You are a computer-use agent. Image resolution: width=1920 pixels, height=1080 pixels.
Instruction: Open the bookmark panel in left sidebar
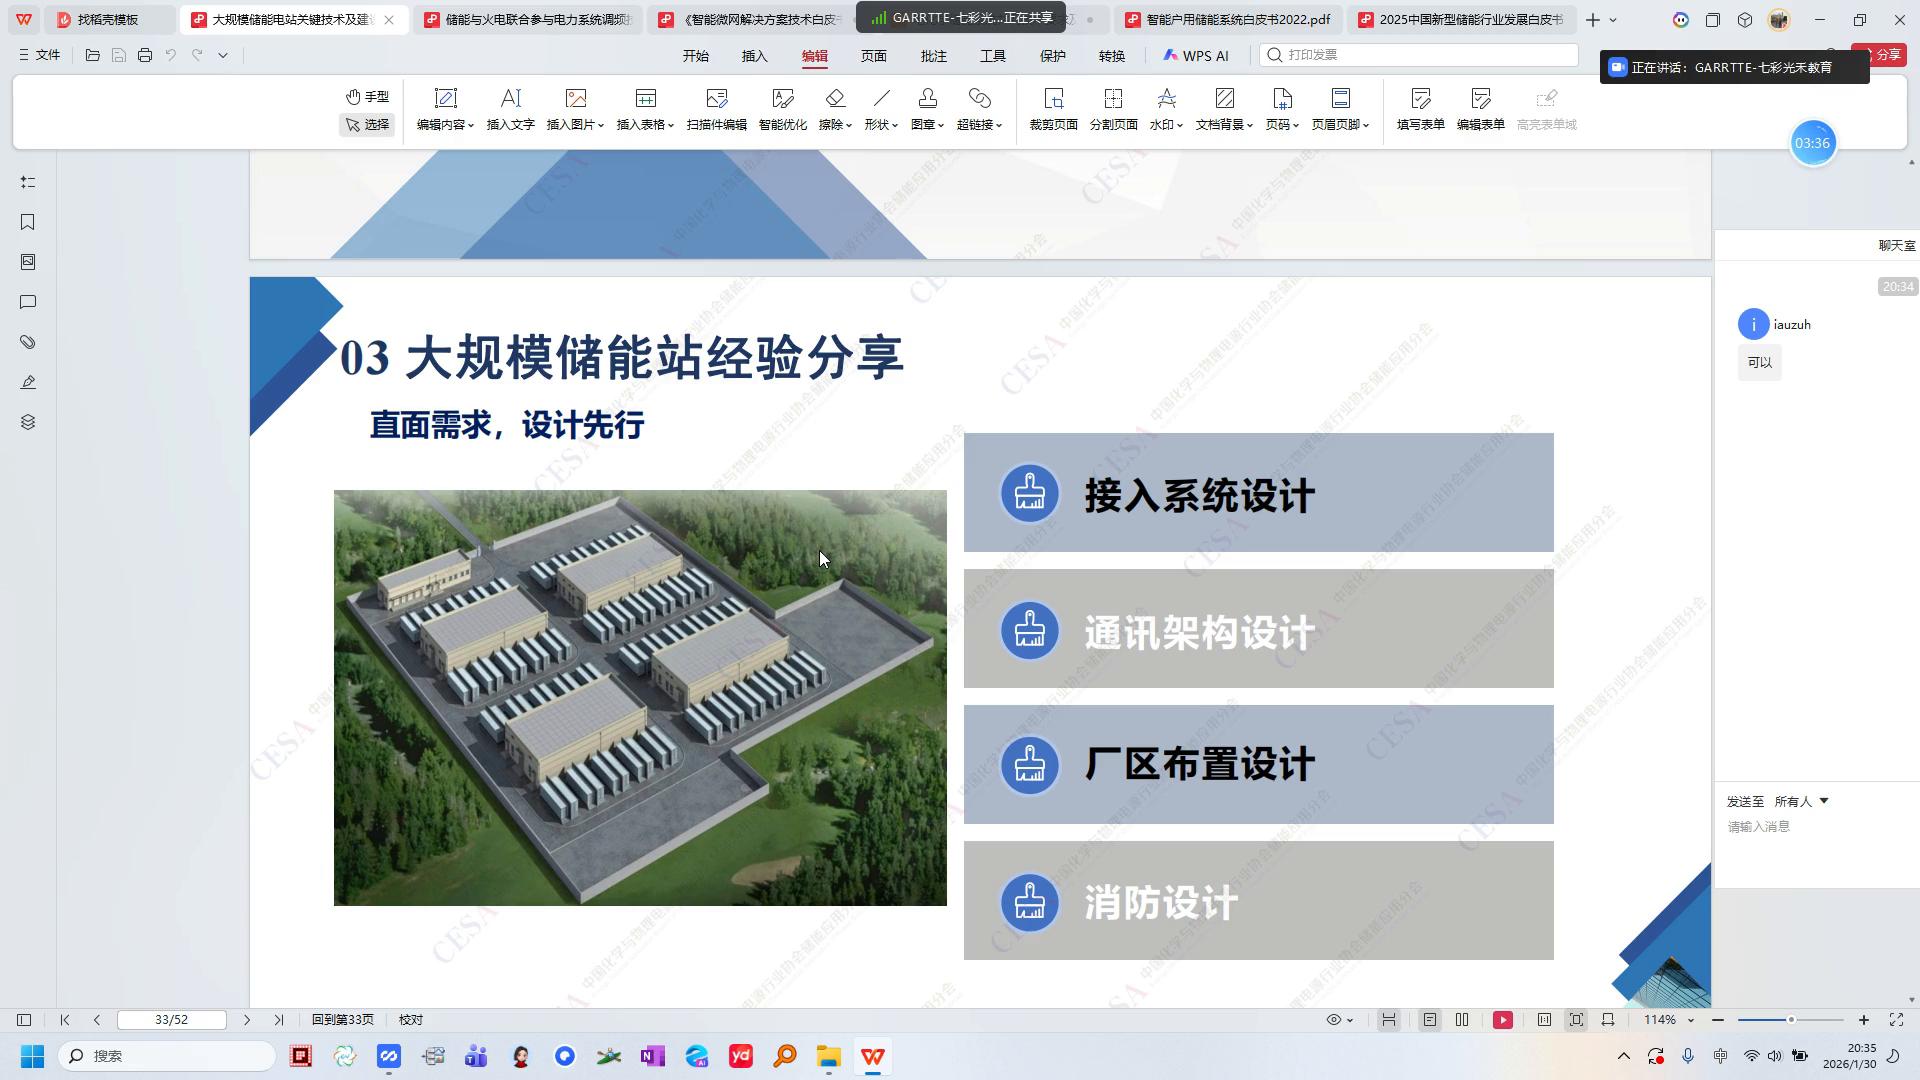(x=28, y=222)
